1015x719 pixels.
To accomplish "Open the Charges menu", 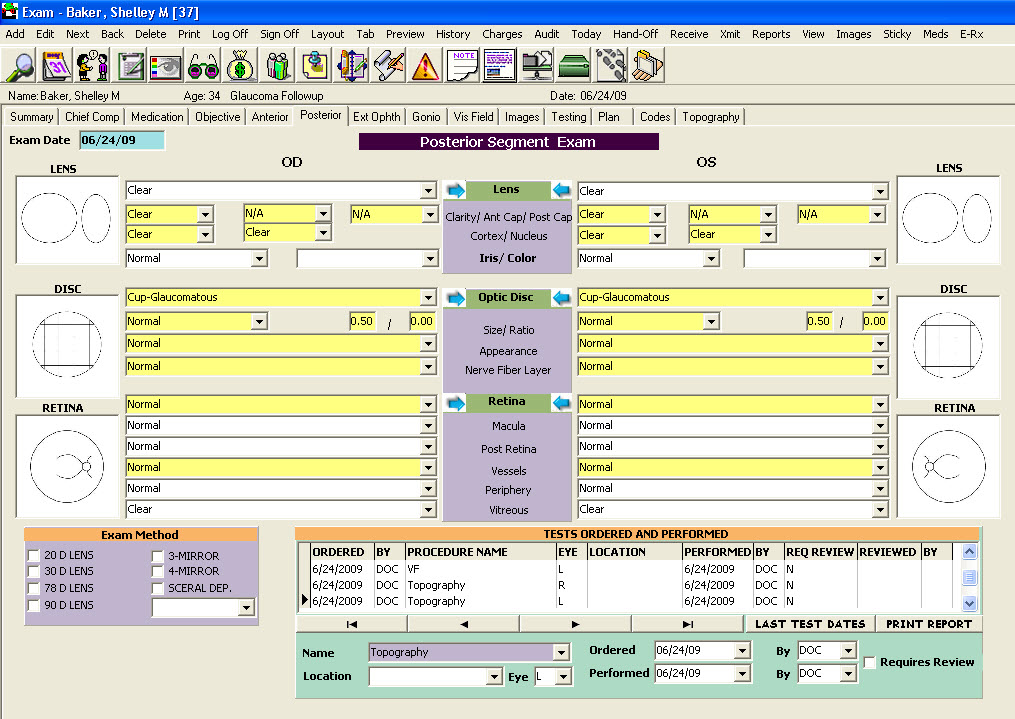I will (x=502, y=34).
